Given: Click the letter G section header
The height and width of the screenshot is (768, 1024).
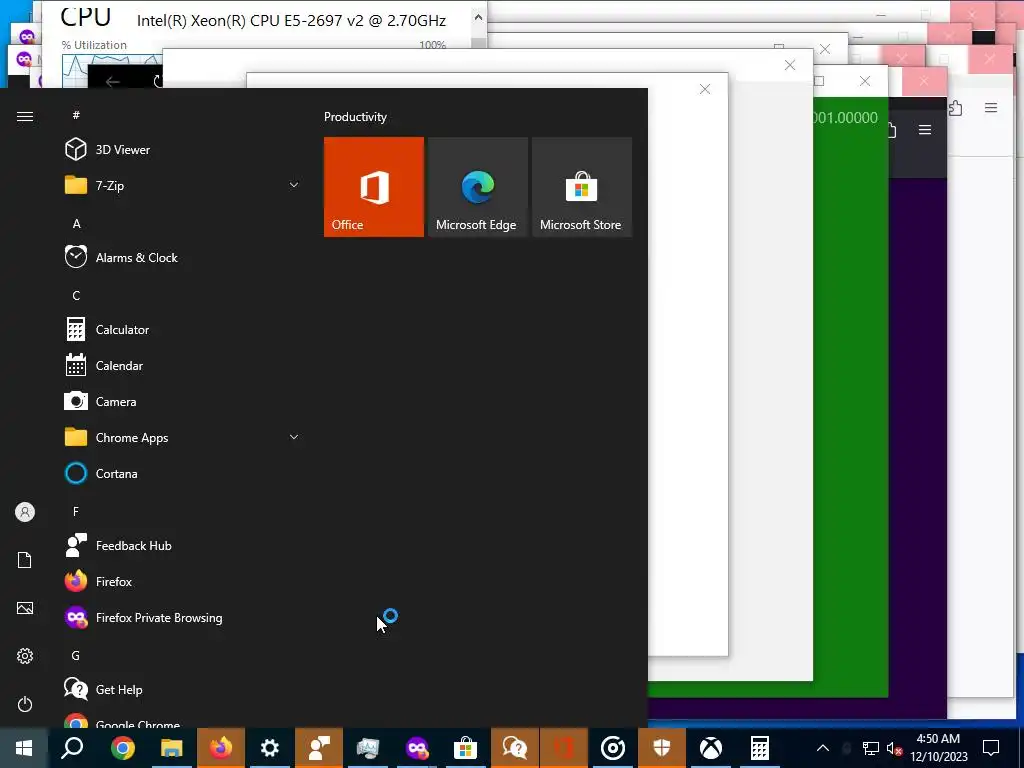Looking at the screenshot, I should [x=76, y=655].
